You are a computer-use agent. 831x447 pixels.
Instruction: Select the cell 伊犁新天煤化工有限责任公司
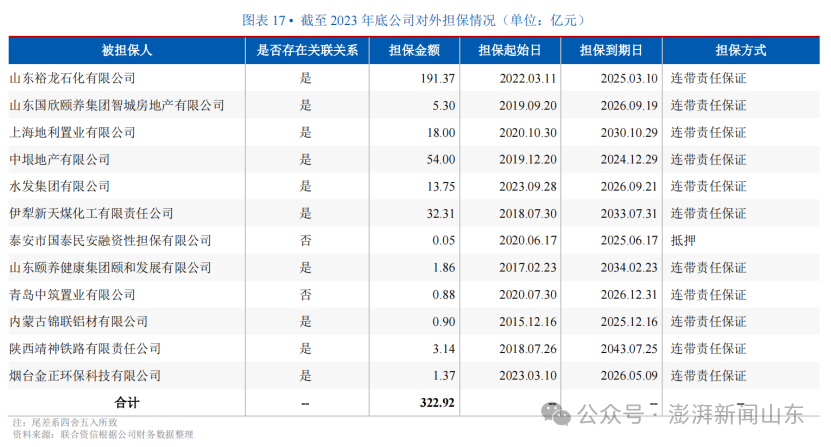click(x=91, y=214)
